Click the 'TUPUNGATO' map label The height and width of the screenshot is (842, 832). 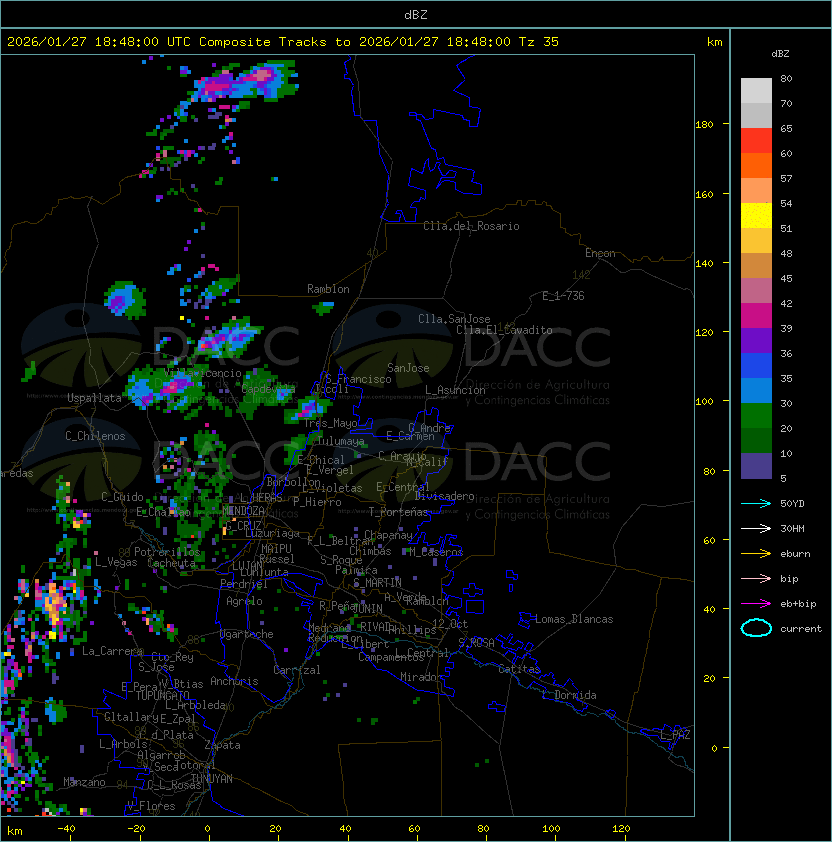(163, 695)
